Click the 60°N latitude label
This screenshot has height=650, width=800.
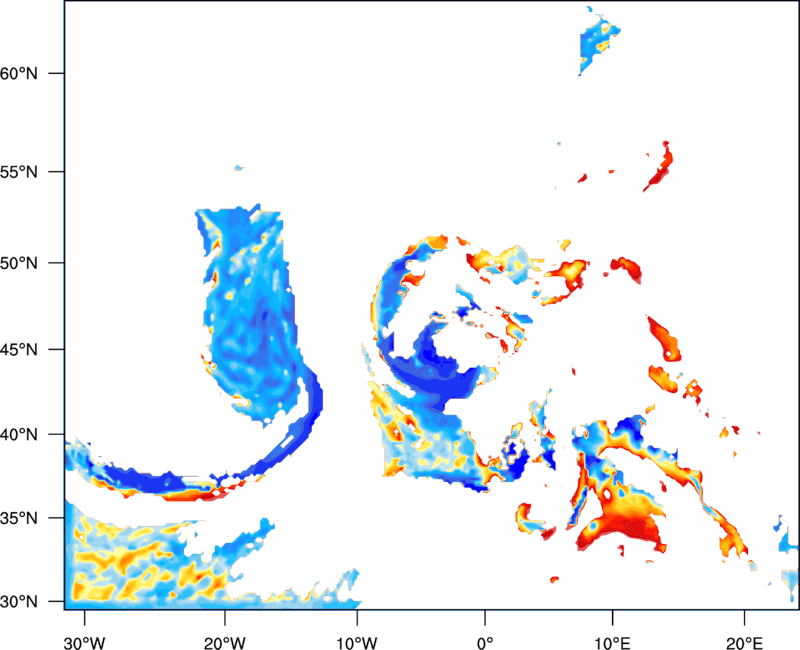[19, 73]
